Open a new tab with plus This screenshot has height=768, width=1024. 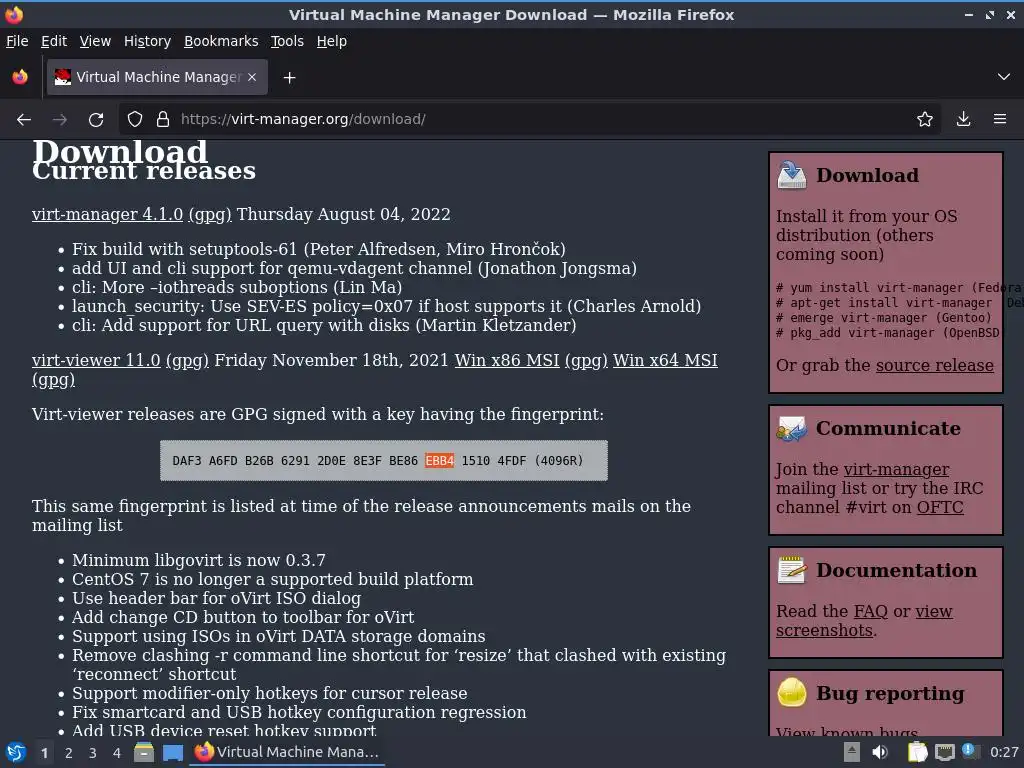pyautogui.click(x=289, y=78)
